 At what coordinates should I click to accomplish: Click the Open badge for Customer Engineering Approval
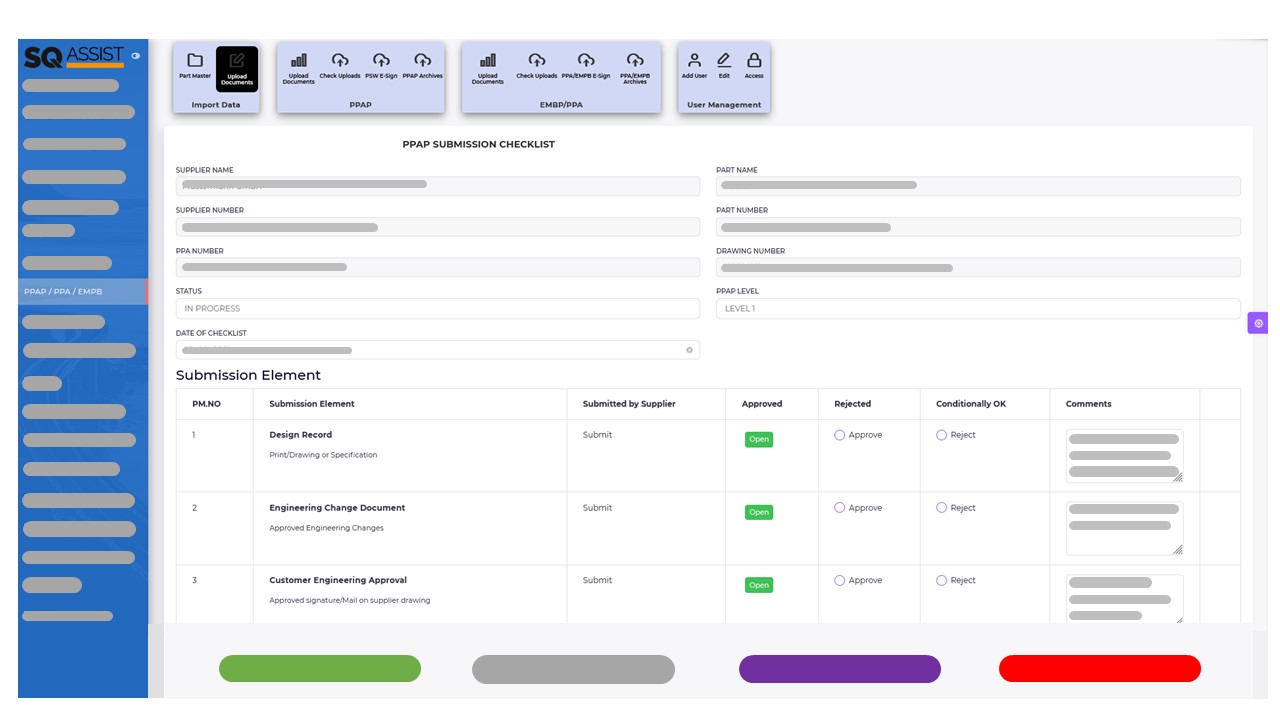click(x=759, y=585)
